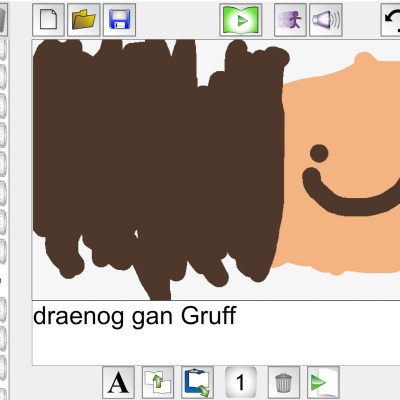Open the letter A font settings
The height and width of the screenshot is (400, 400).
(x=118, y=383)
